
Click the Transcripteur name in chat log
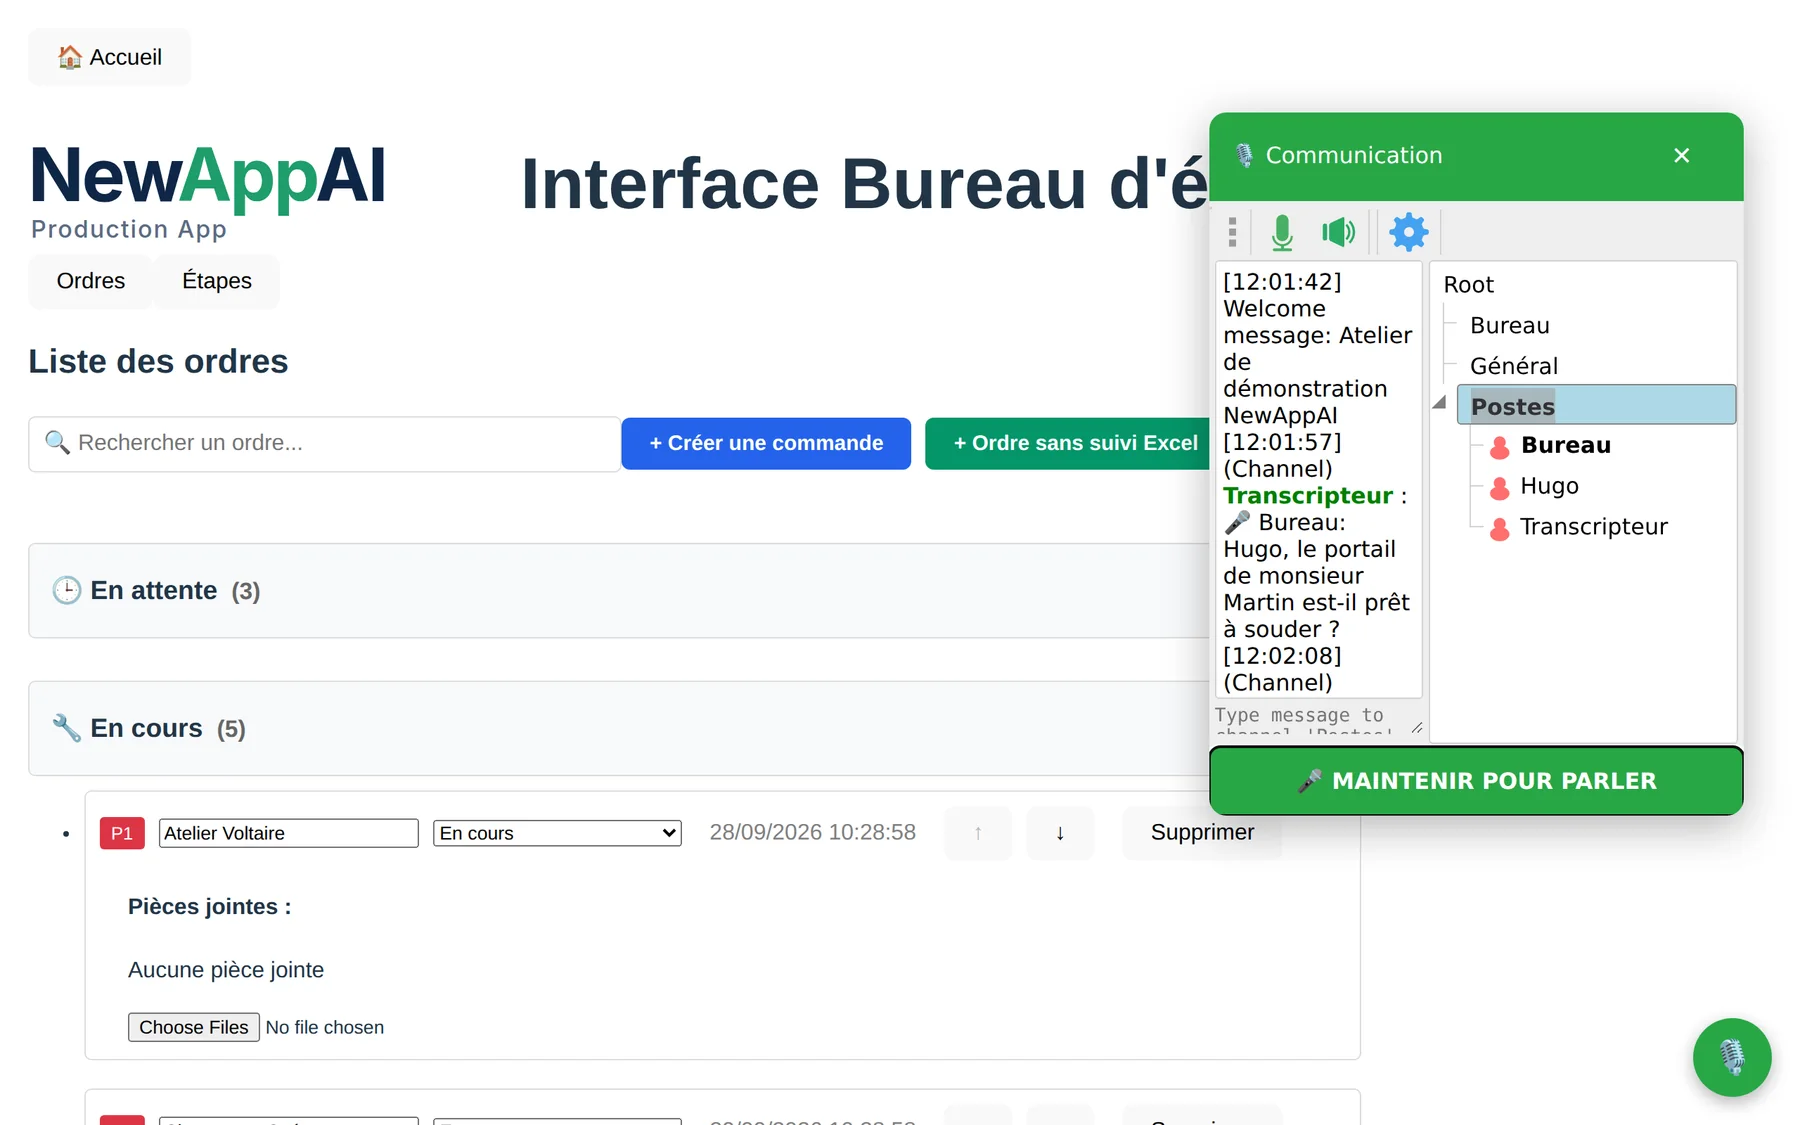coord(1308,496)
